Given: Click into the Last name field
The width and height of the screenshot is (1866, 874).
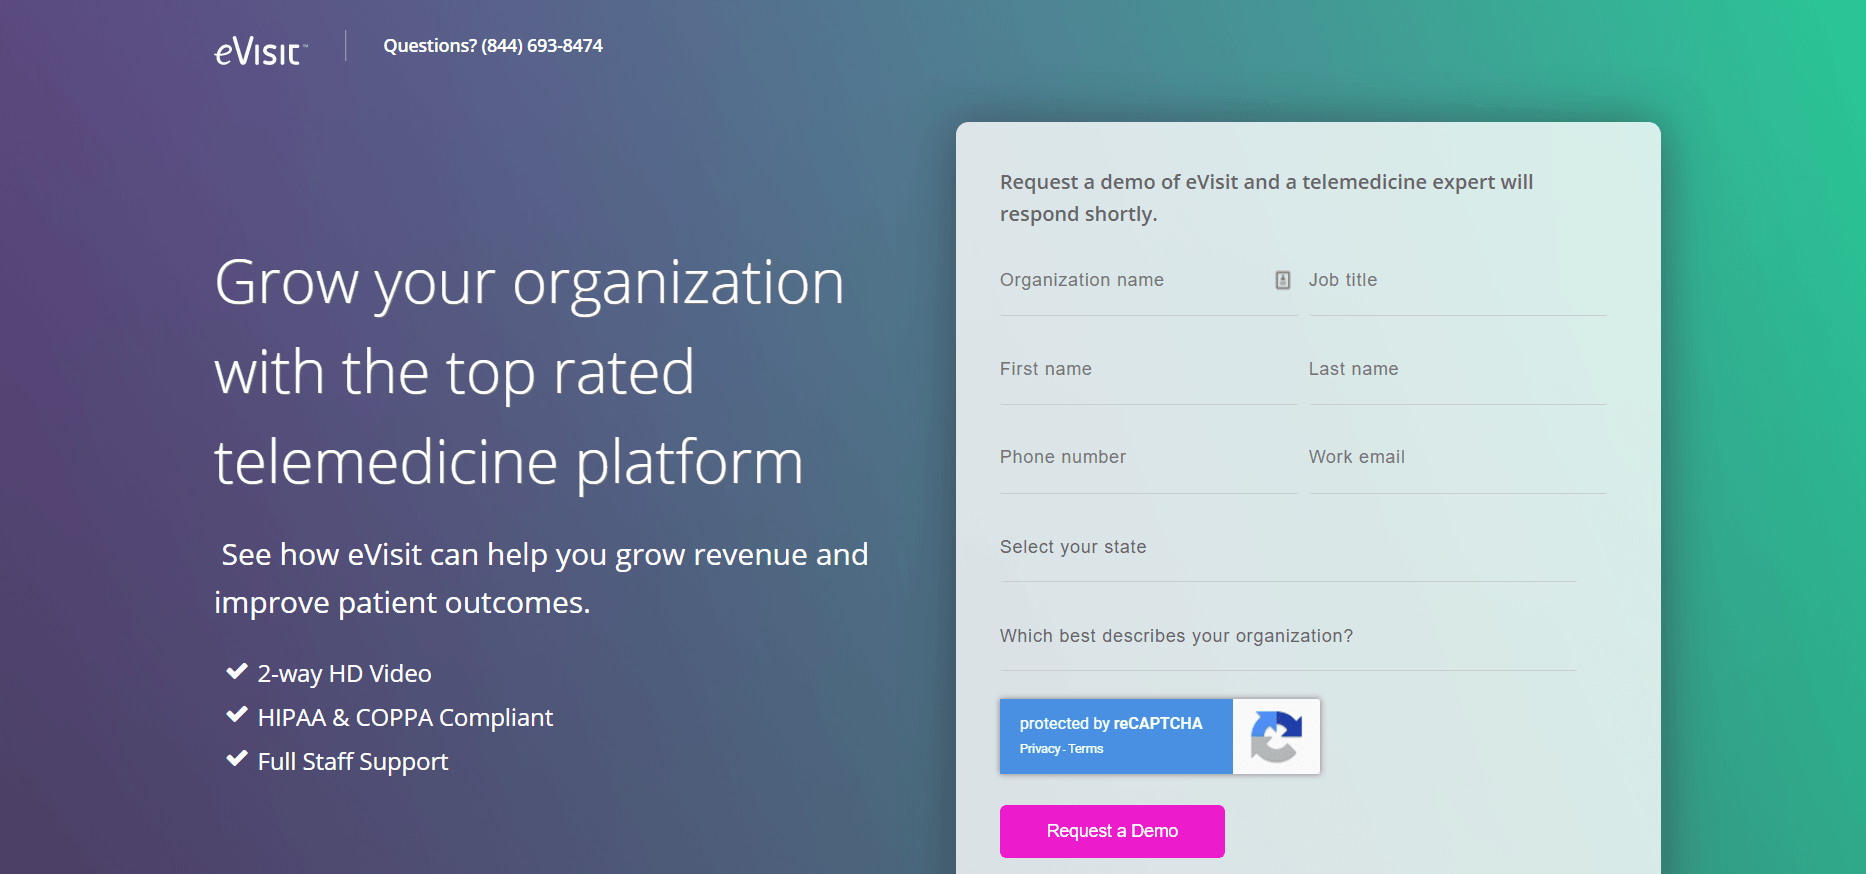Looking at the screenshot, I should click(x=1457, y=370).
